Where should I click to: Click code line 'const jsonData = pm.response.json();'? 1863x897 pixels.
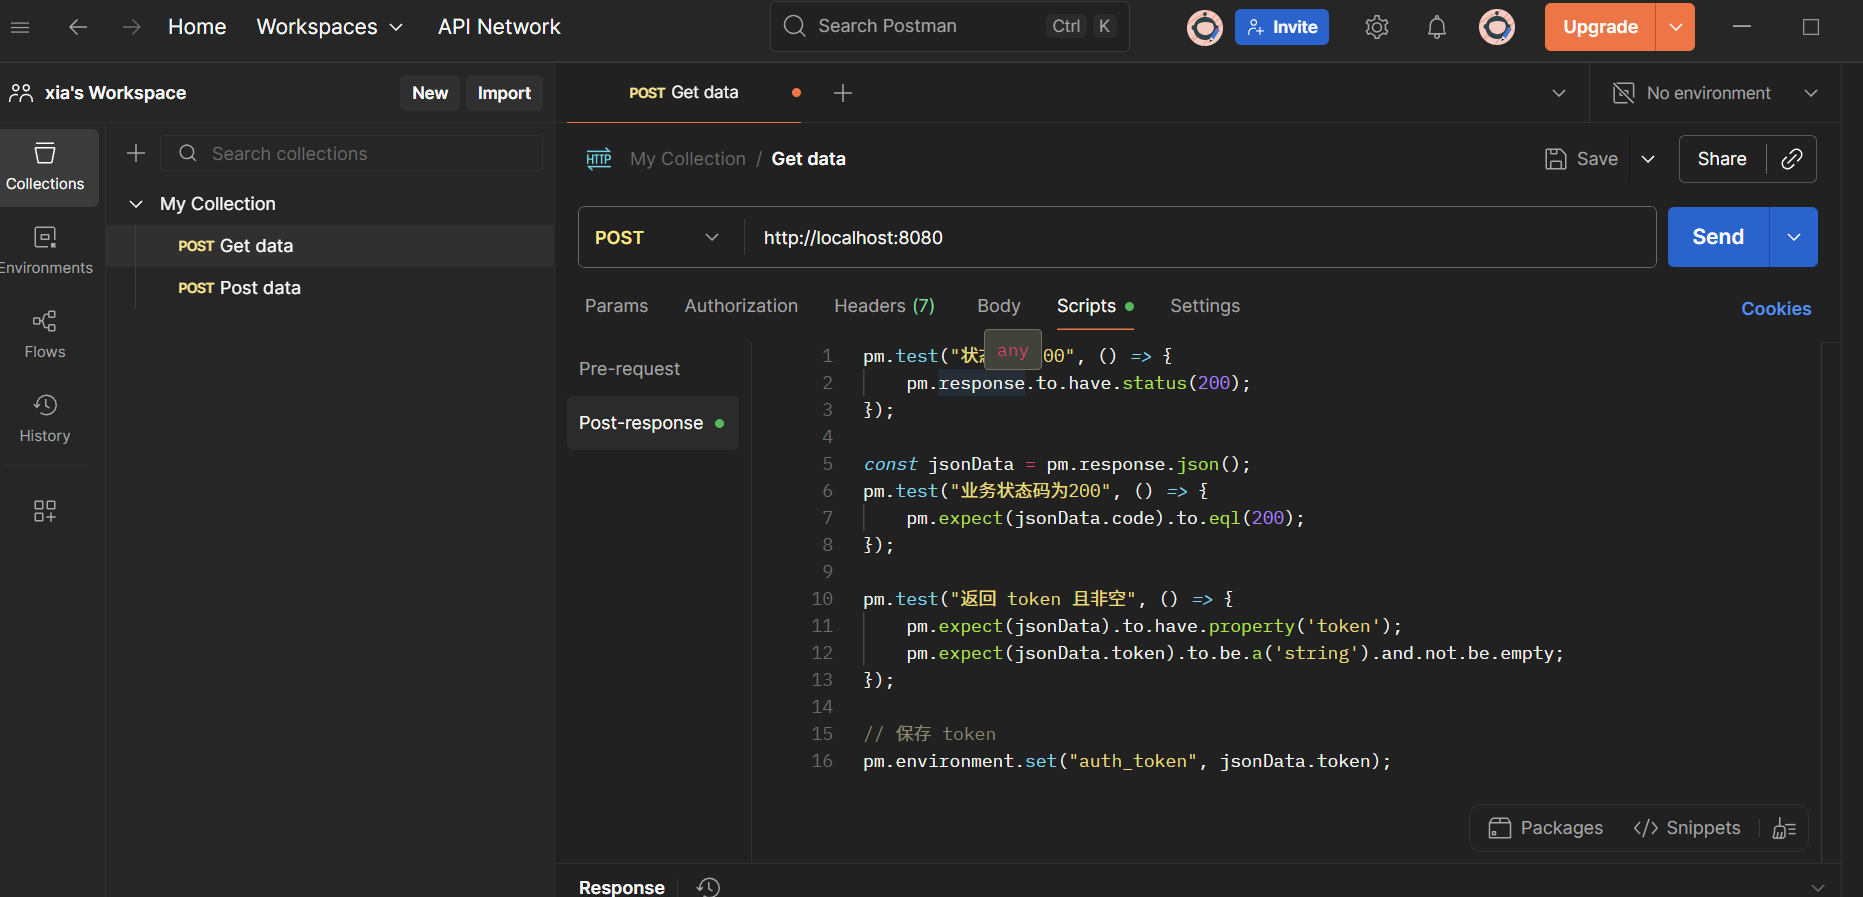tap(1057, 464)
